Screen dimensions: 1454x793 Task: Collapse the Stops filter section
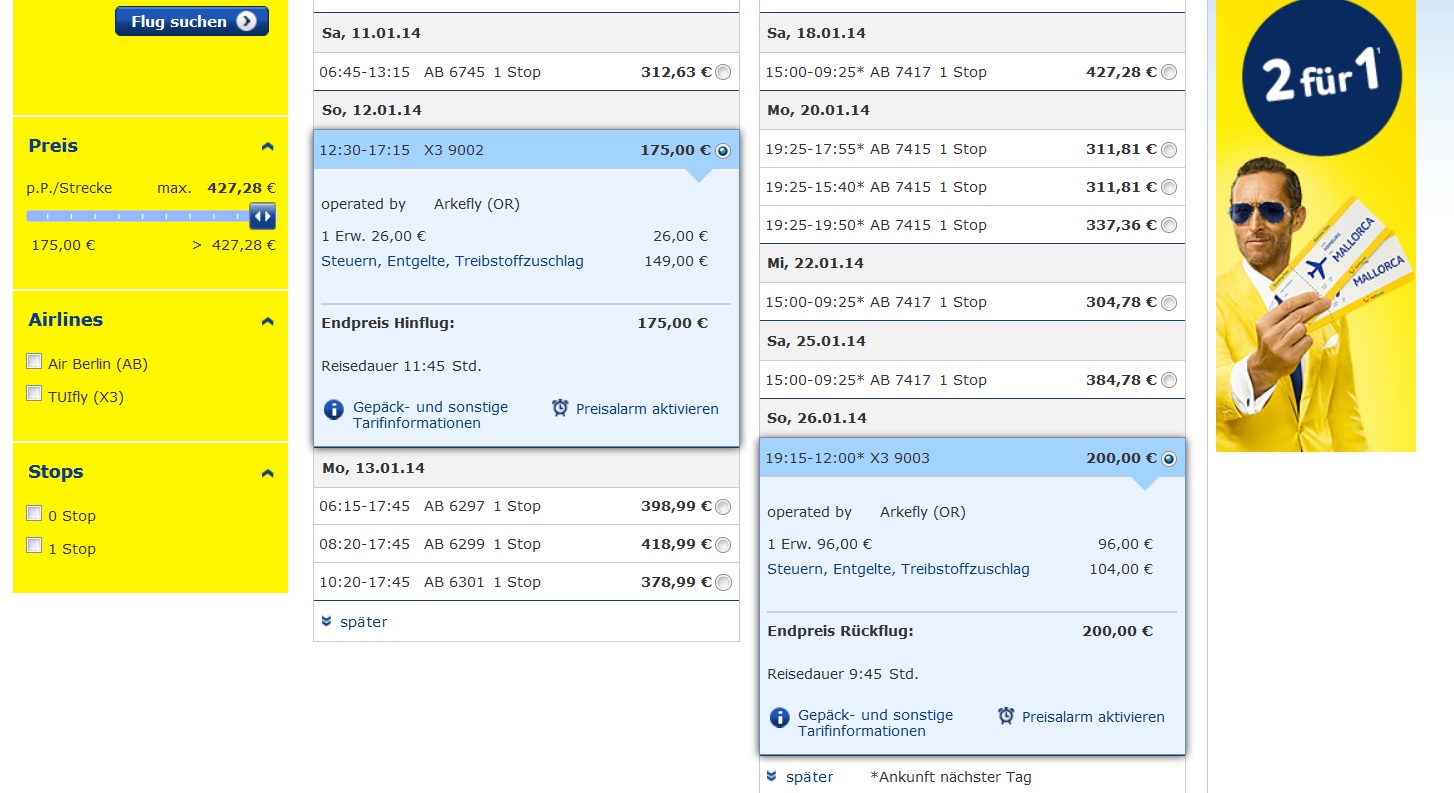[x=267, y=473]
